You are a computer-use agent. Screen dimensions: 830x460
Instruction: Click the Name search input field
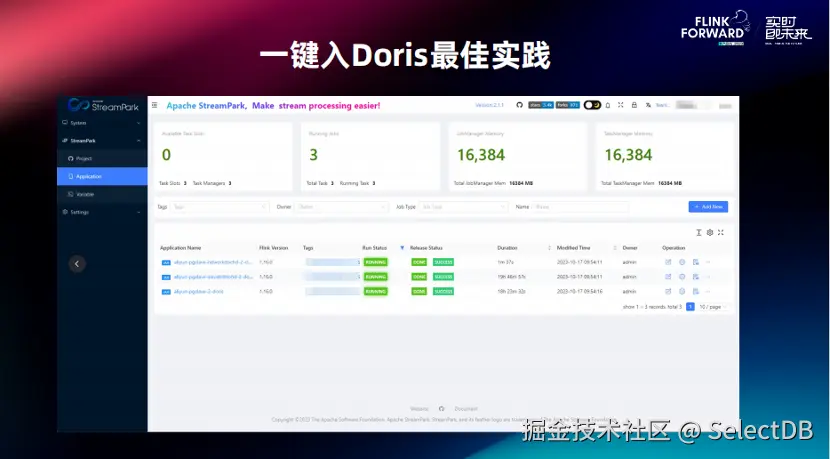pos(581,207)
